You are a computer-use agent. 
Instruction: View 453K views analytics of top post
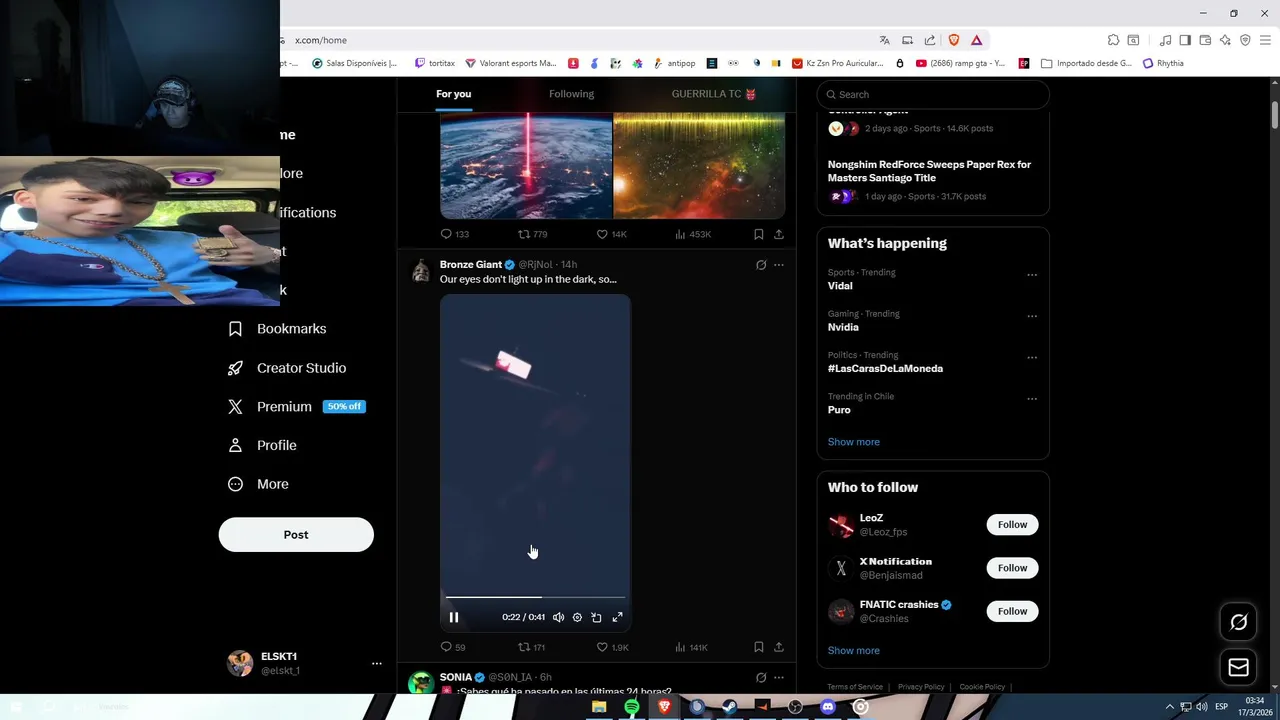pyautogui.click(x=693, y=234)
